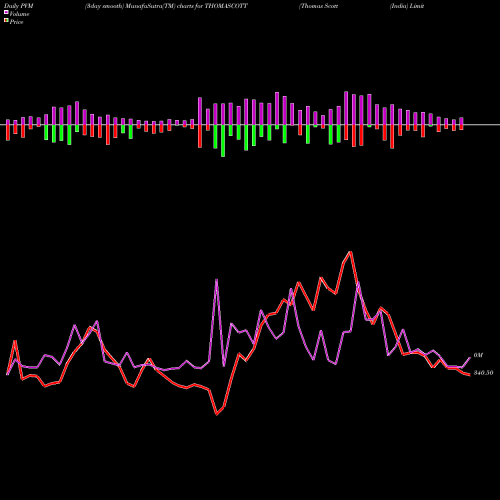500x500 pixels.
Task: Click the 340.50 price end label
Action: 483,373
